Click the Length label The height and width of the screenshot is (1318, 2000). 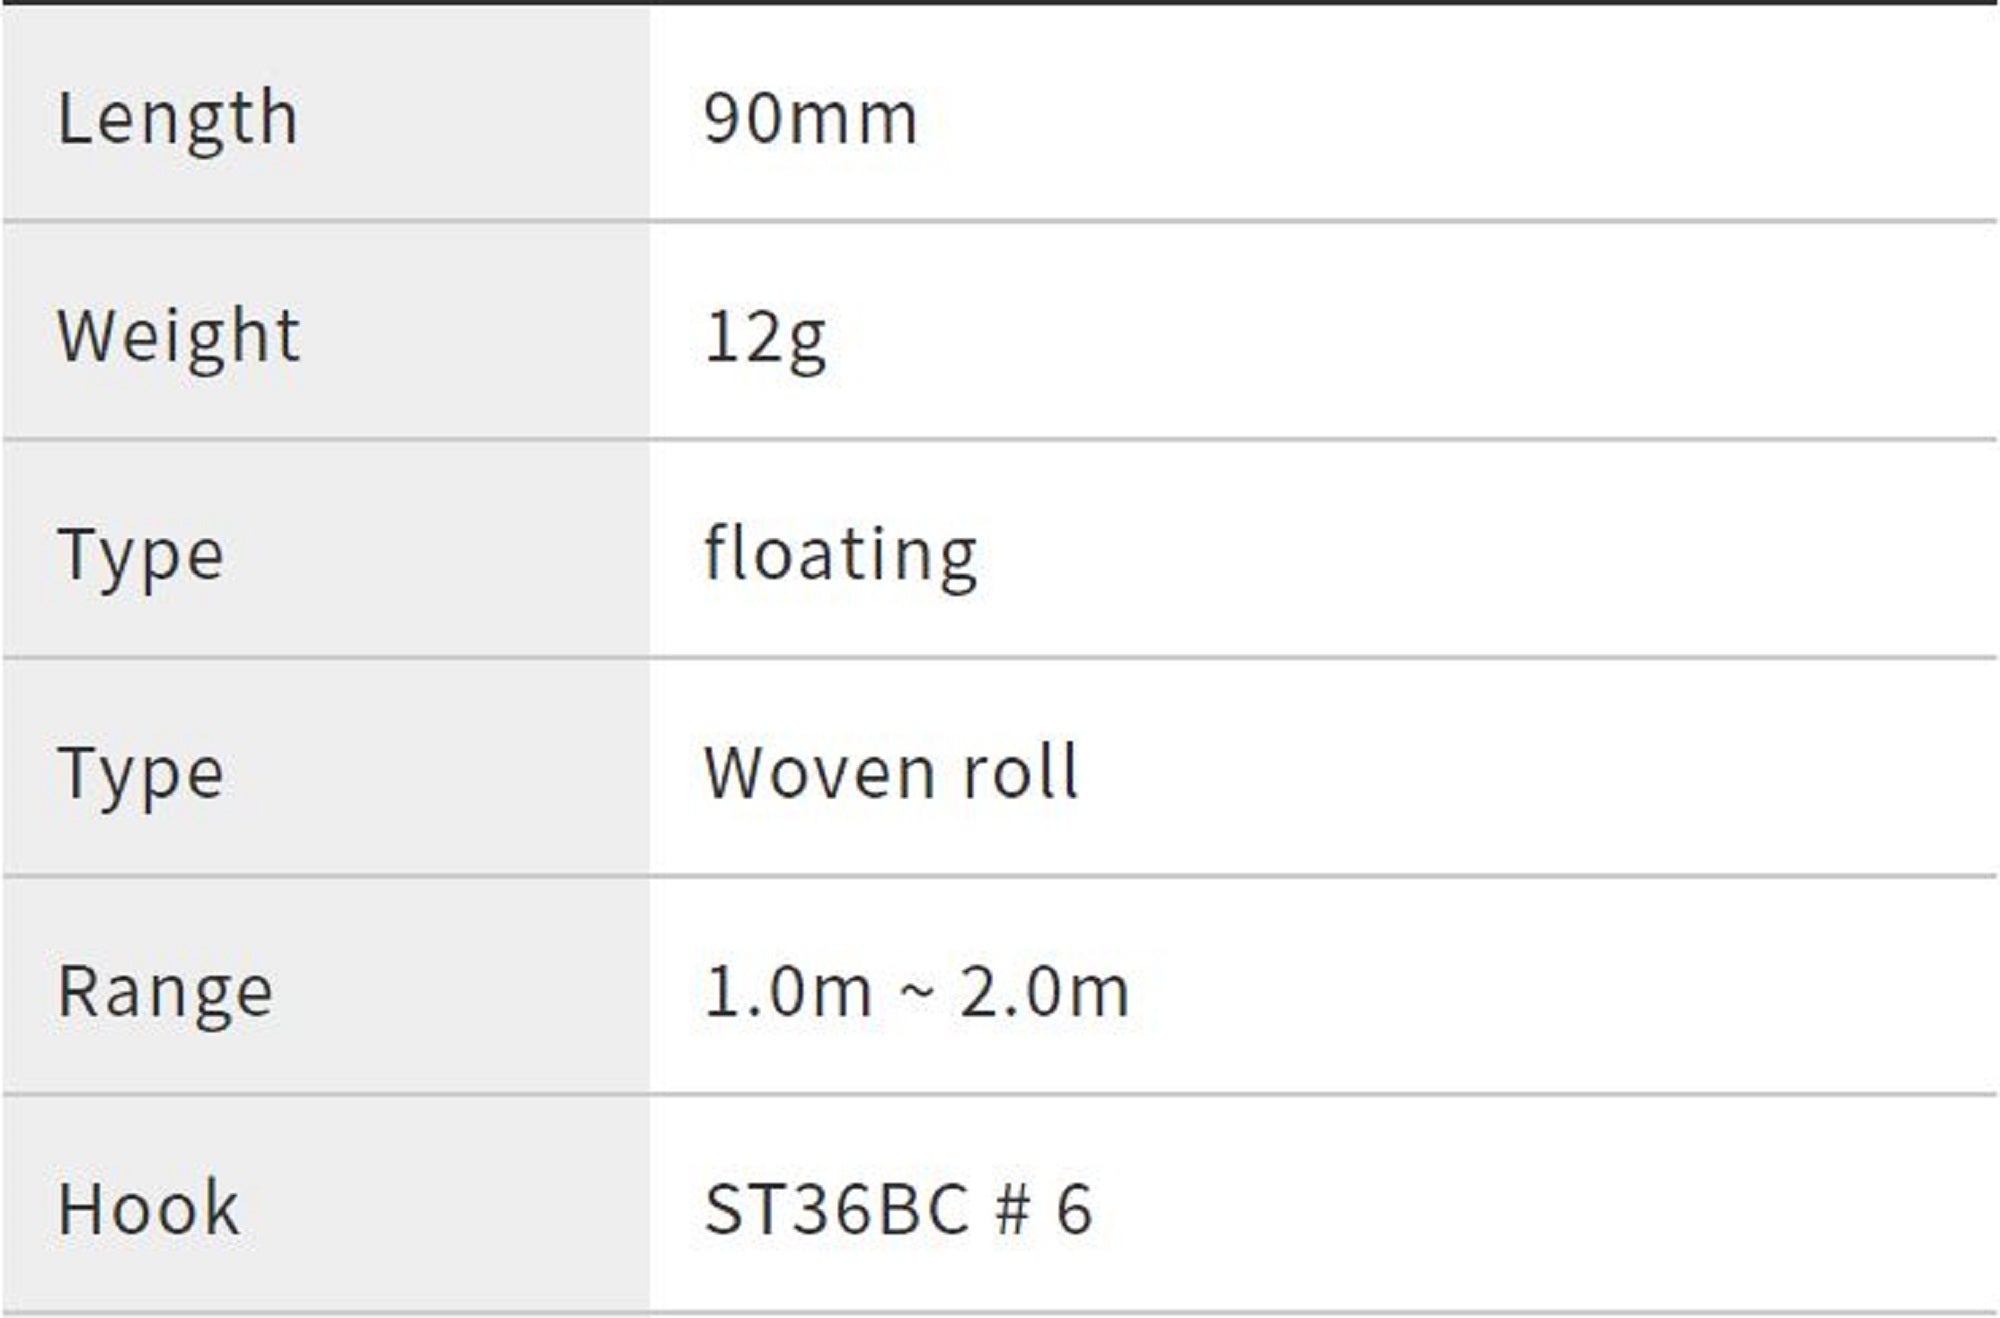pos(178,119)
